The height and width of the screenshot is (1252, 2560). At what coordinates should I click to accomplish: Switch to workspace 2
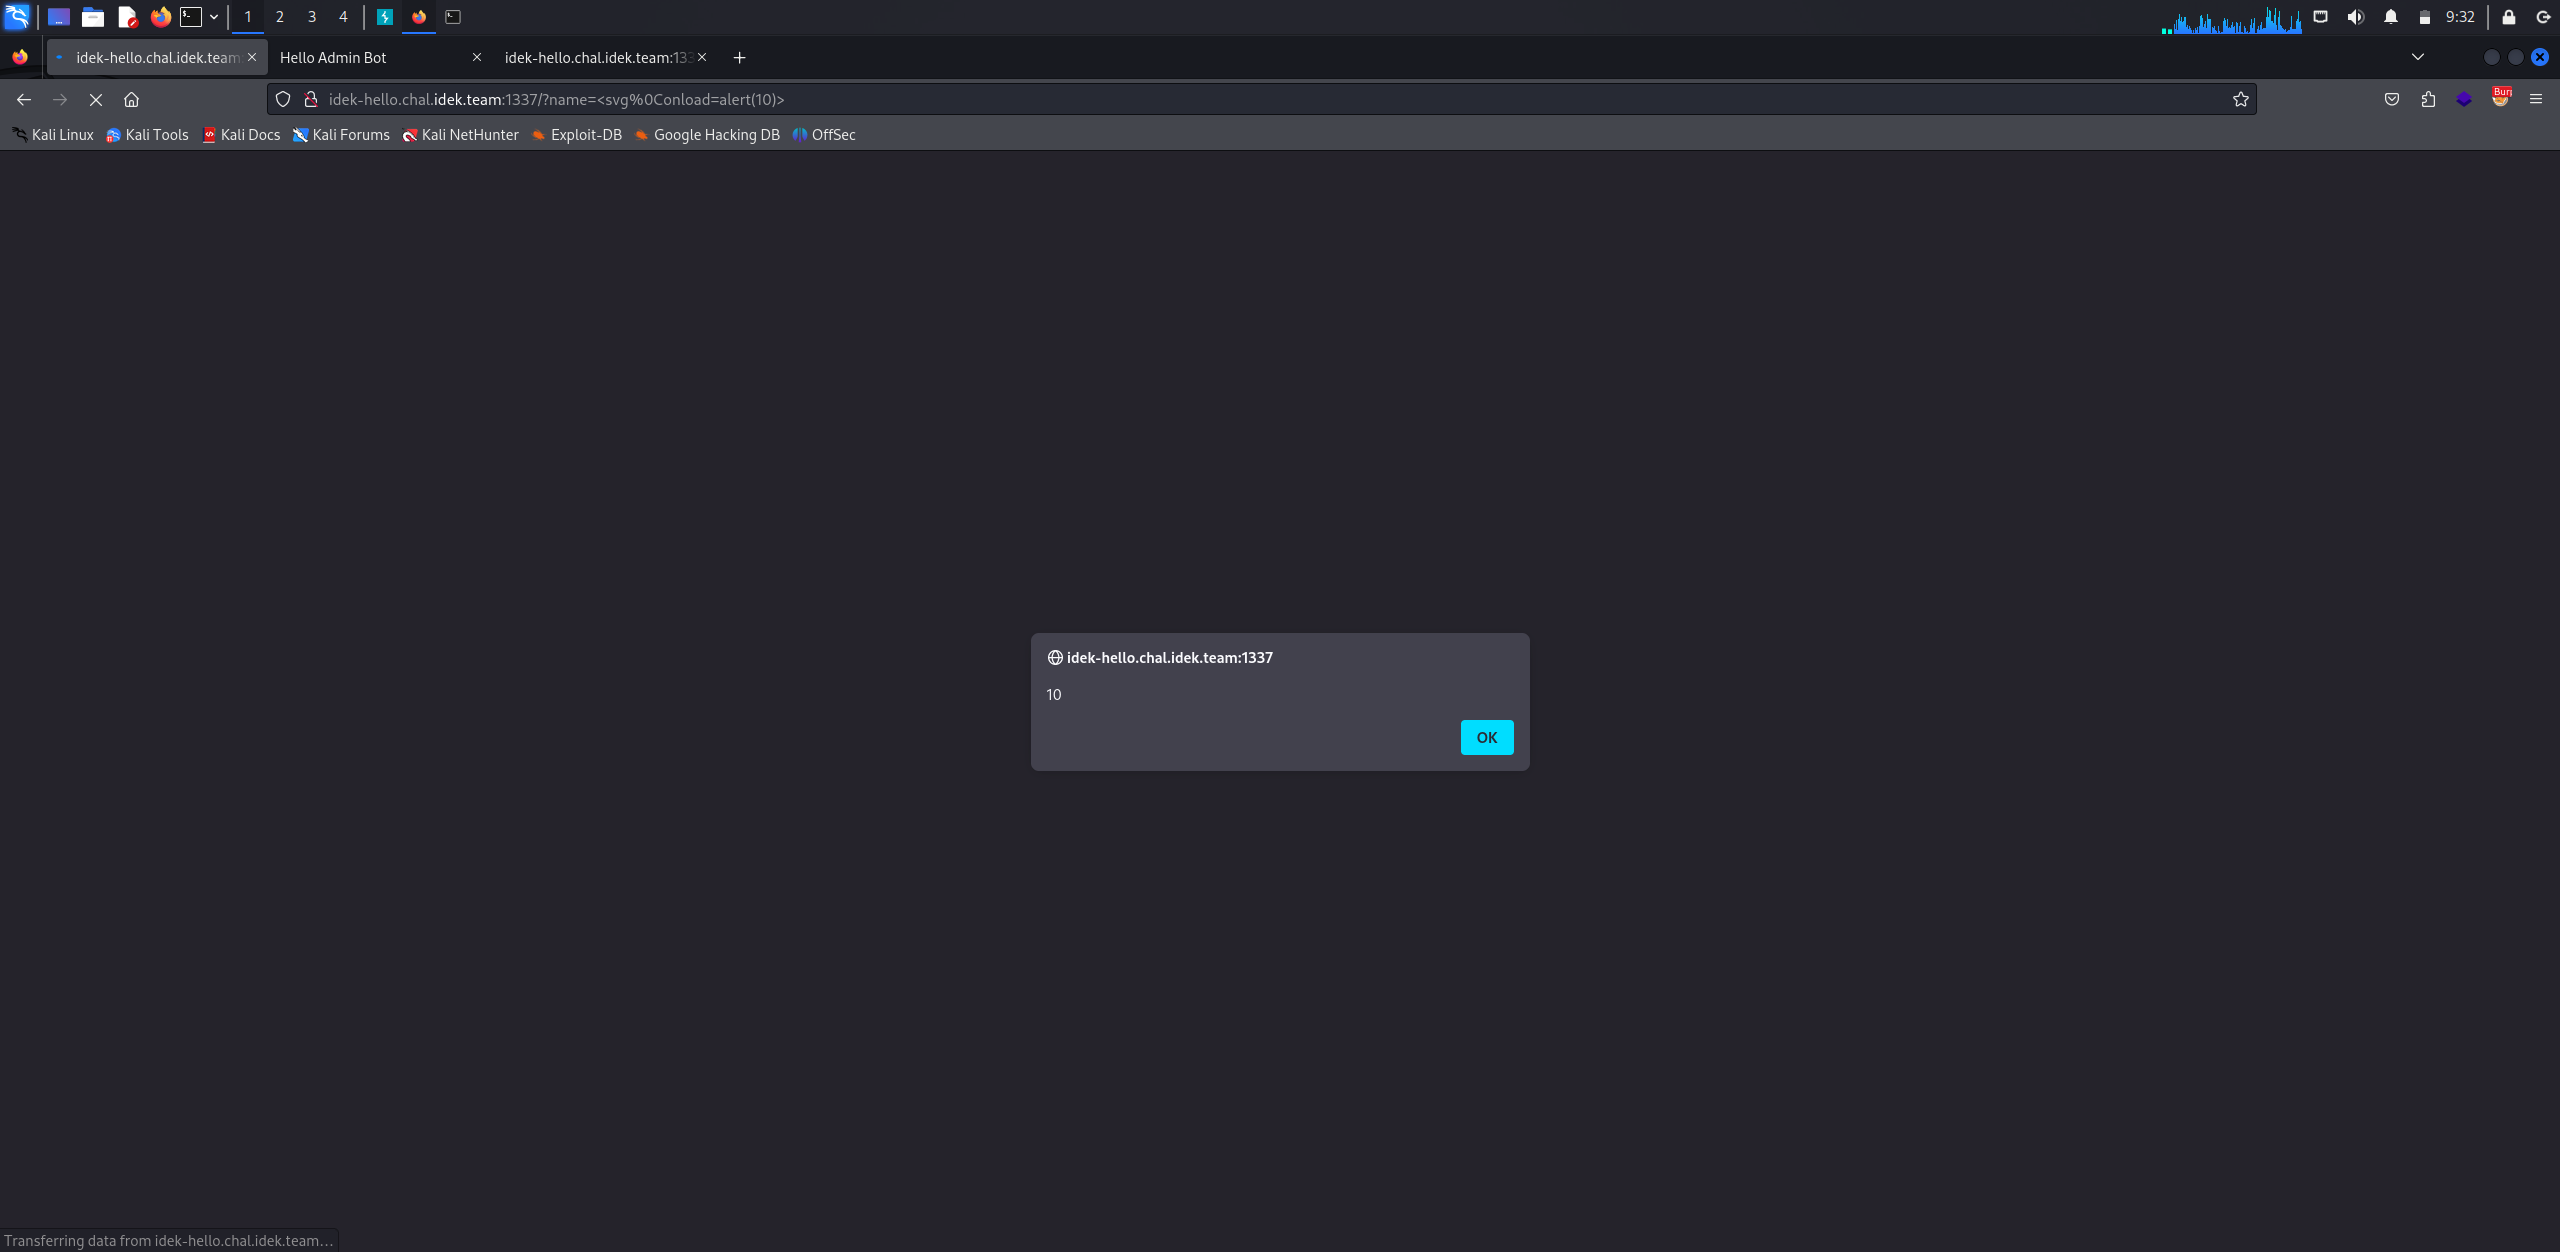click(x=280, y=17)
